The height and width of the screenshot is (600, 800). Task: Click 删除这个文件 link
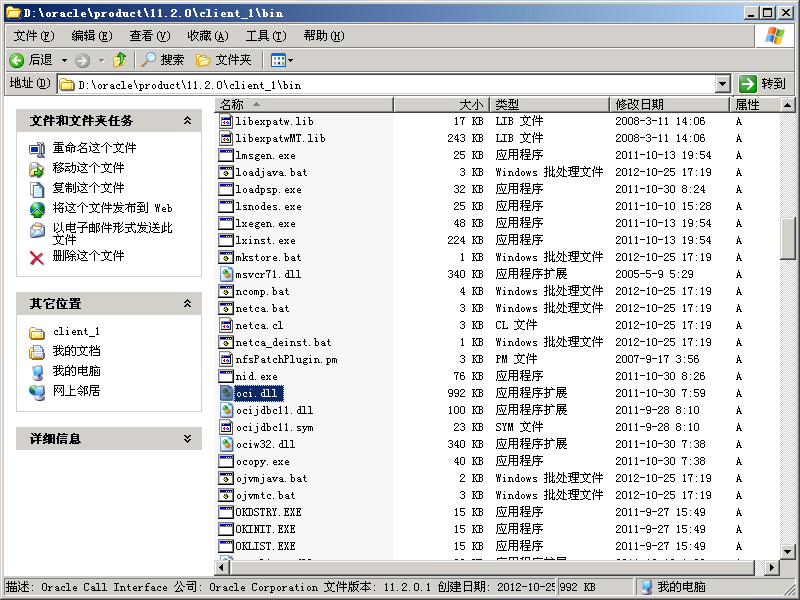pyautogui.click(x=88, y=256)
